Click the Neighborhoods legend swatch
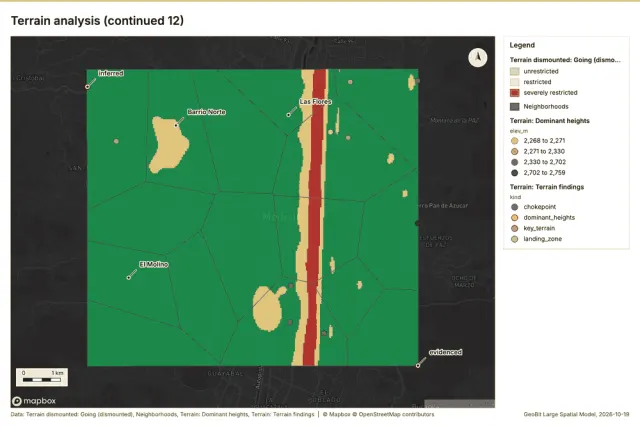This screenshot has height=427, width=640. (x=515, y=107)
